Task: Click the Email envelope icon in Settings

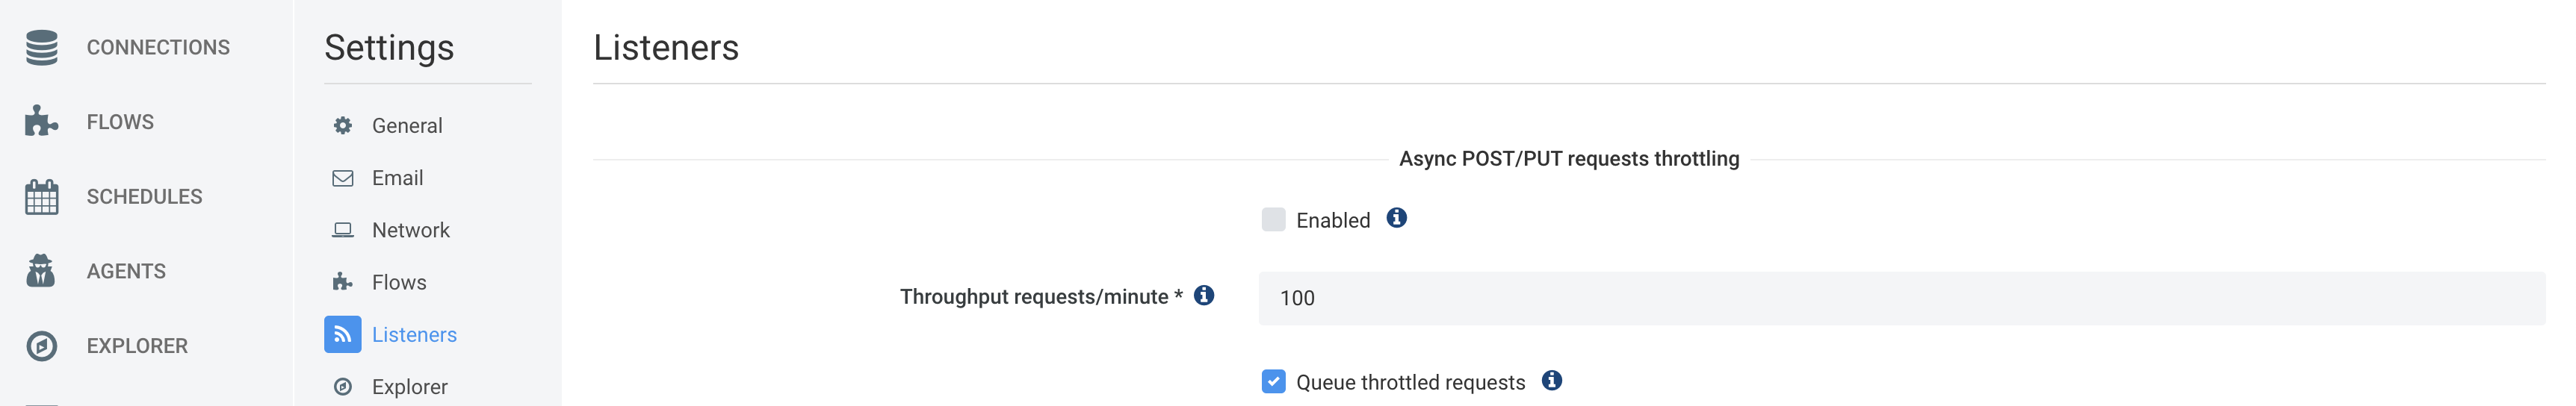Action: tap(343, 178)
